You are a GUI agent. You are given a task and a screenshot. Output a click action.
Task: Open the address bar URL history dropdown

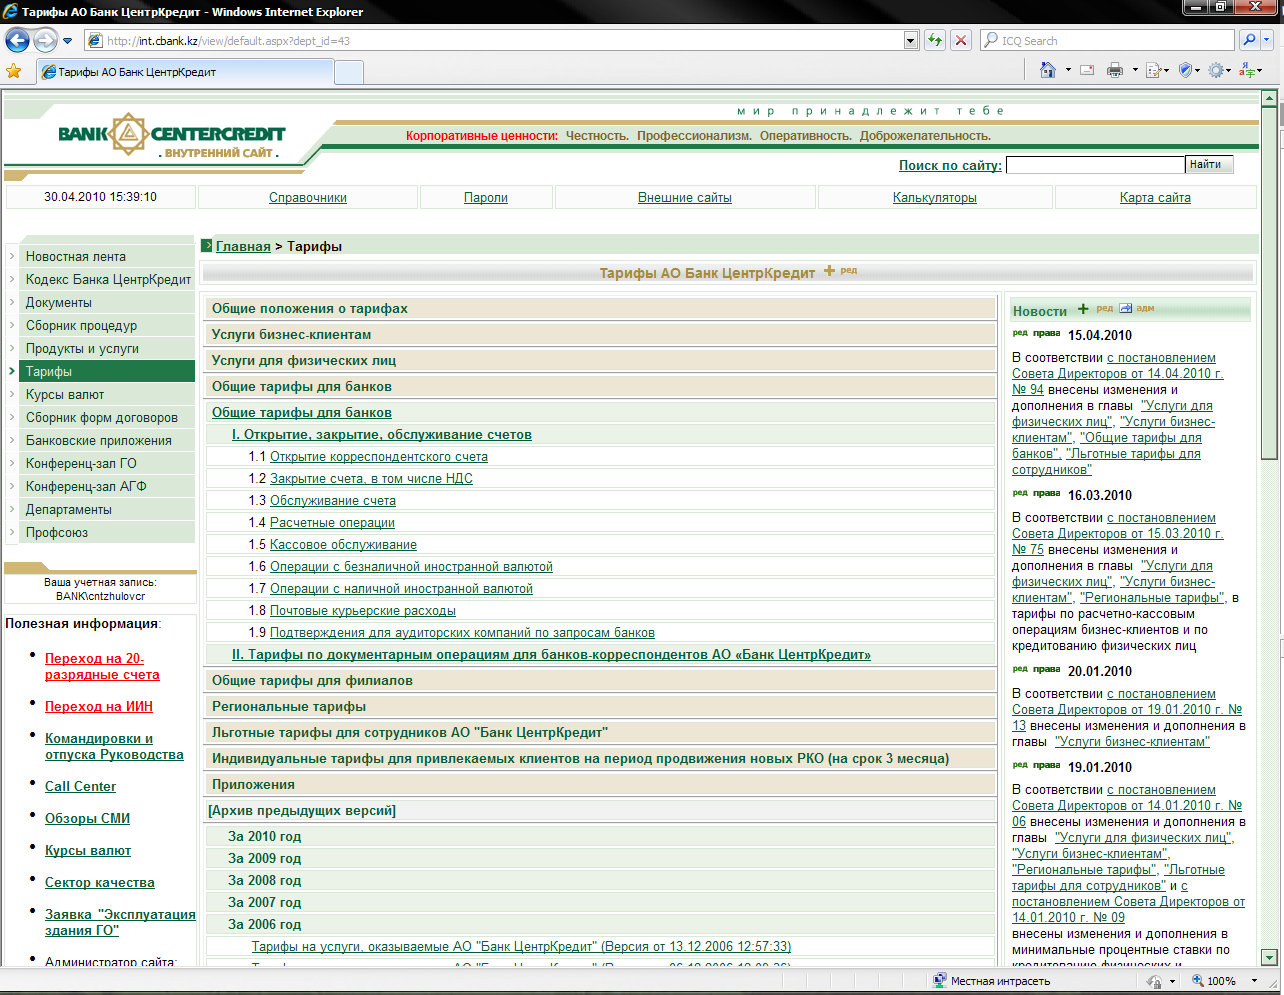coord(911,40)
